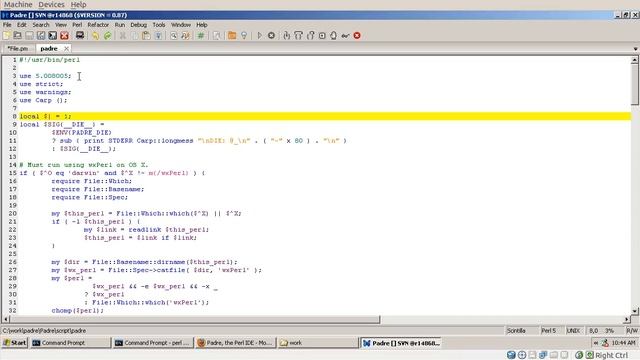Screen dimensions: 640x360
Task: Click the horizontal scrollbar right arrow
Action: coord(627,319)
